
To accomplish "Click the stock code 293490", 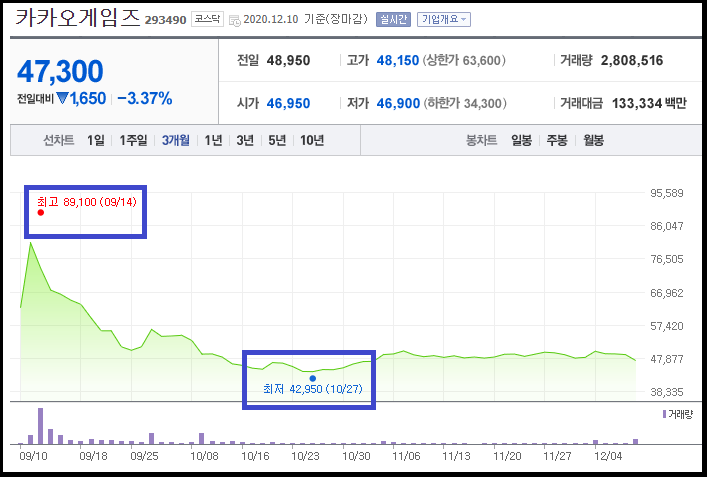I will point(165,20).
